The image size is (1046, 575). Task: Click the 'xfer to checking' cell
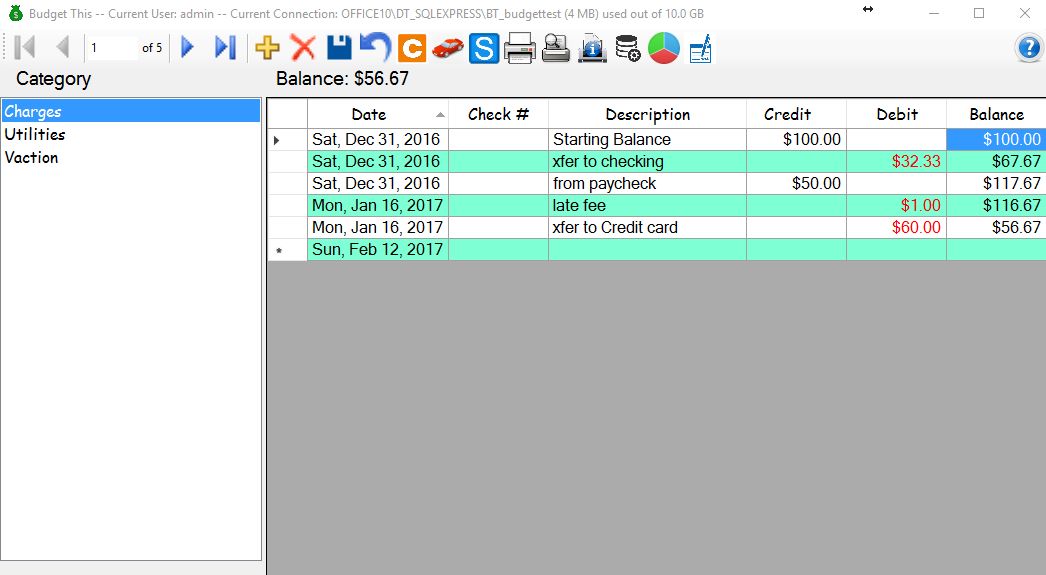(647, 161)
